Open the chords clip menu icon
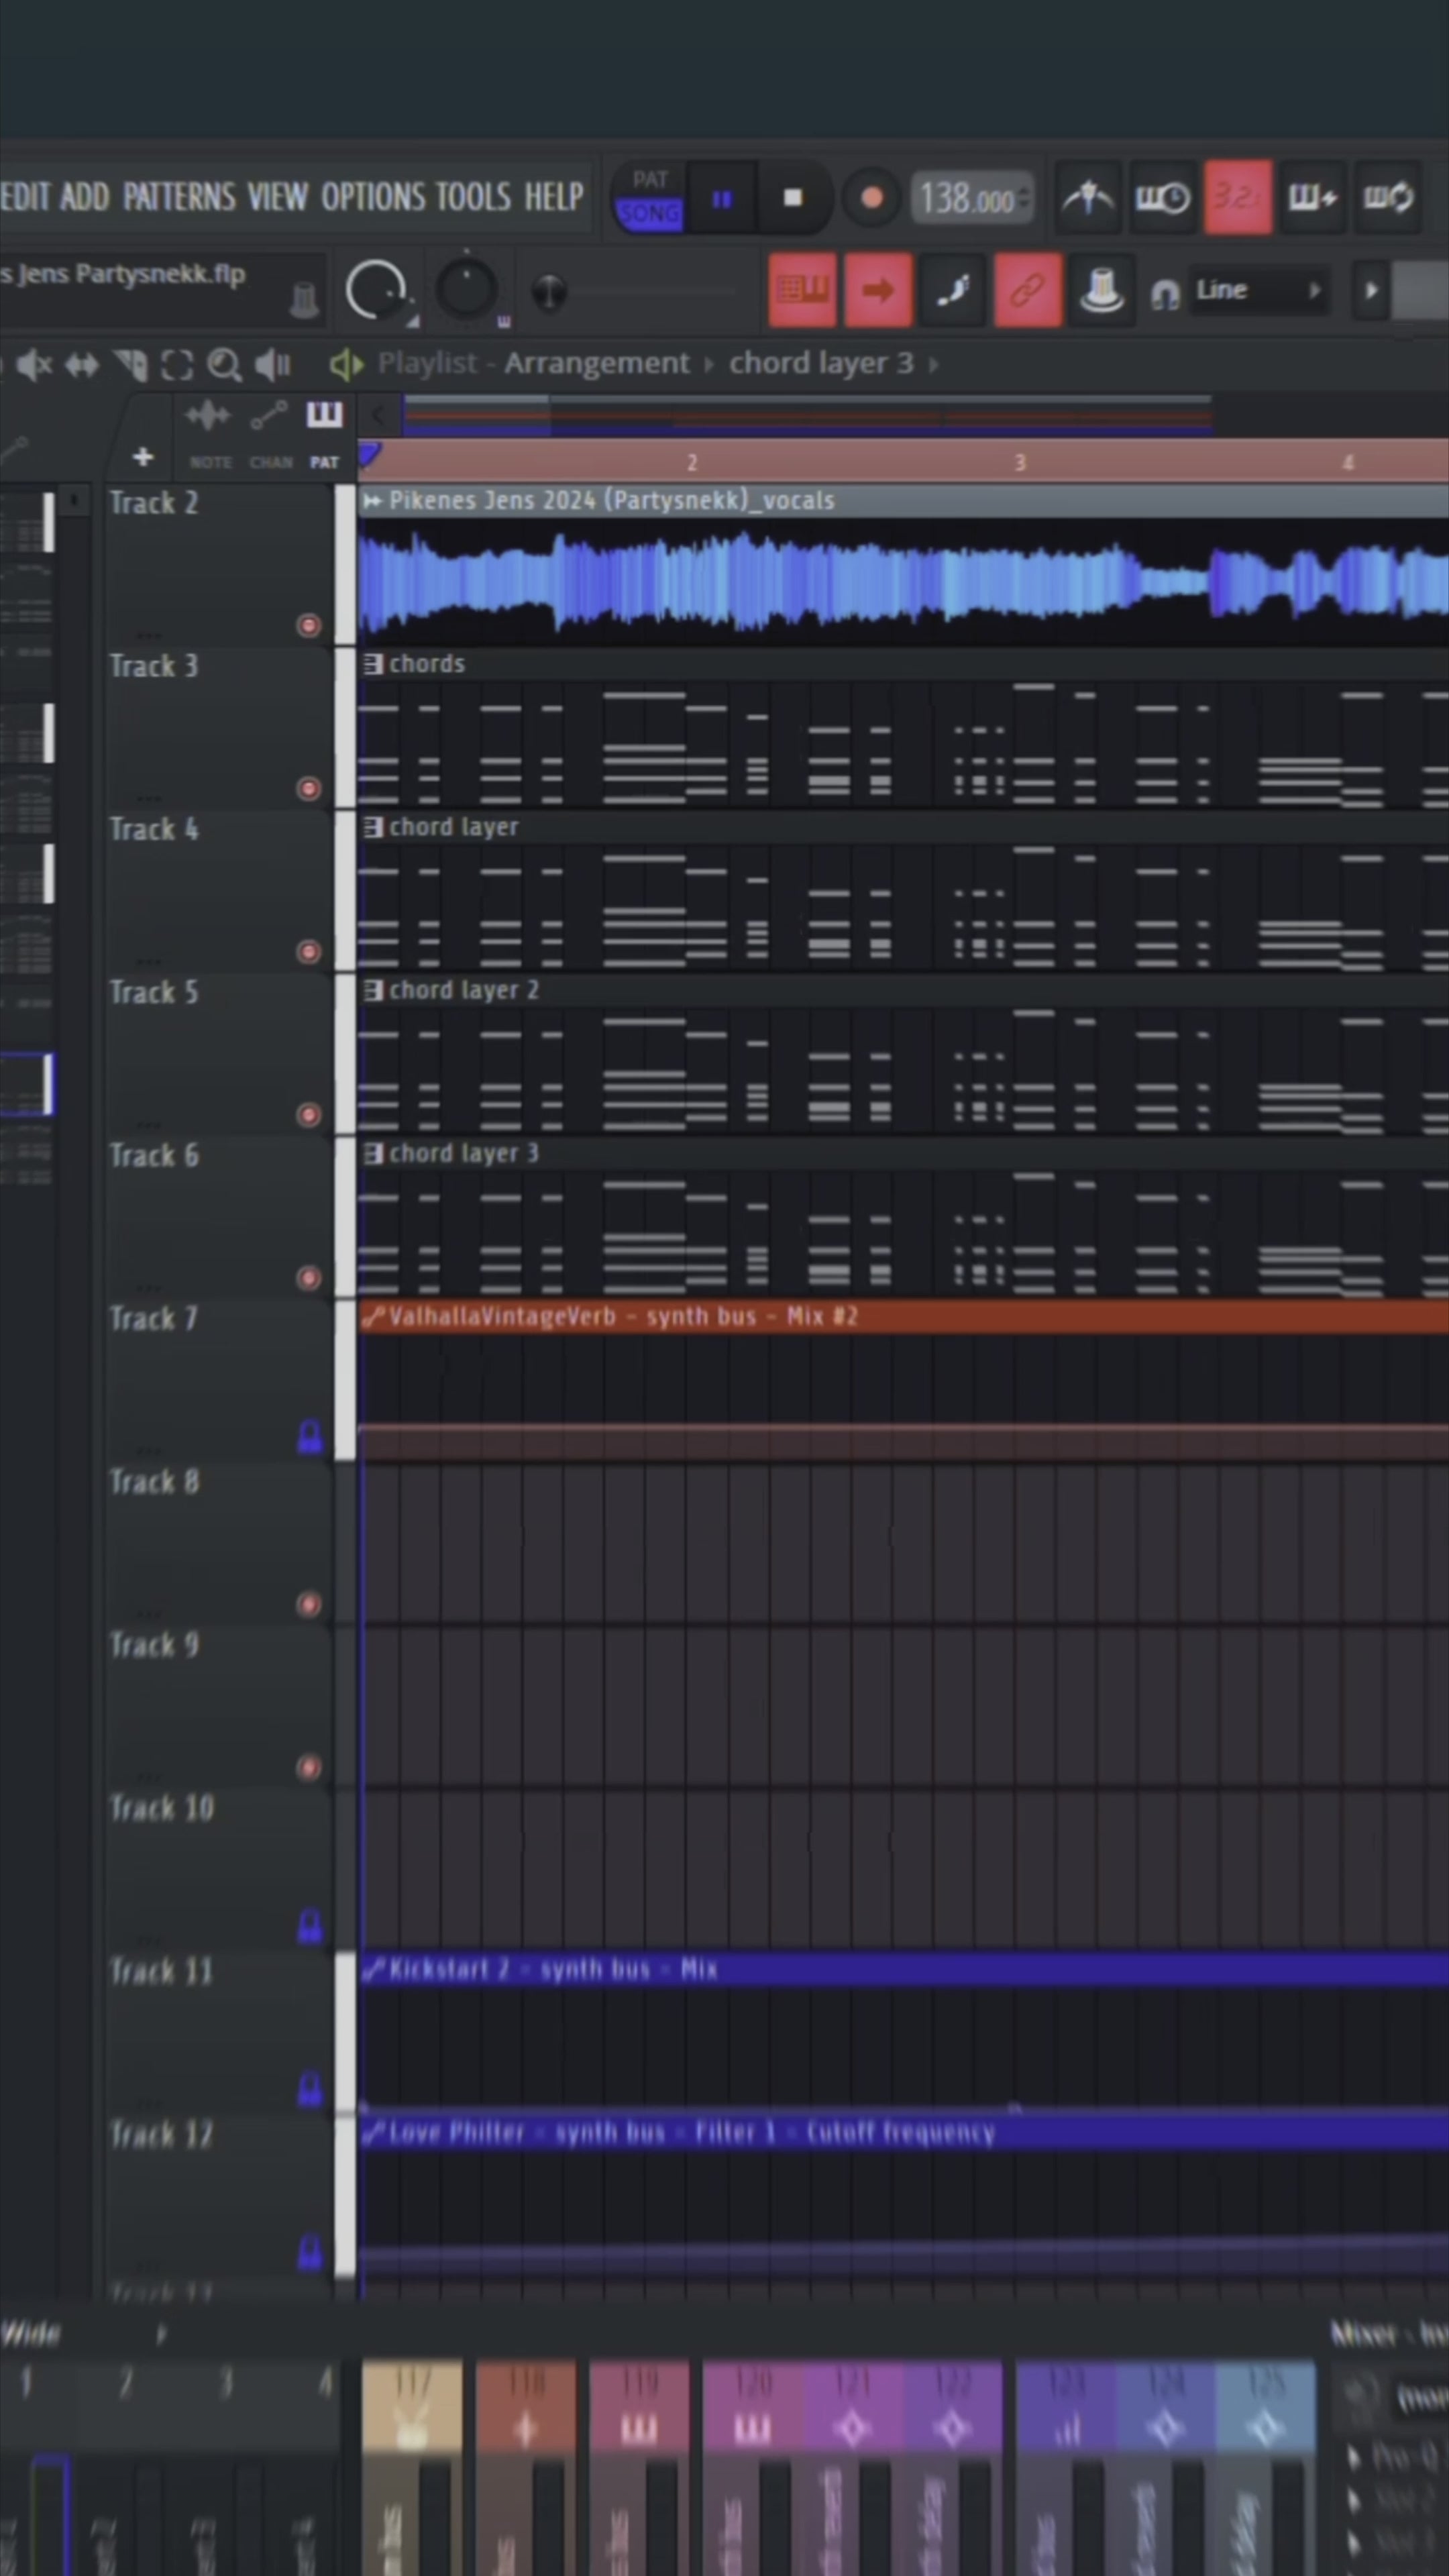This screenshot has width=1449, height=2576. click(x=373, y=664)
